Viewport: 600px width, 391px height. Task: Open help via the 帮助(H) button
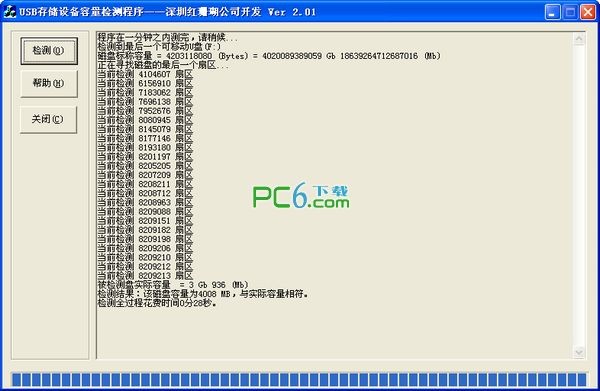(x=49, y=83)
